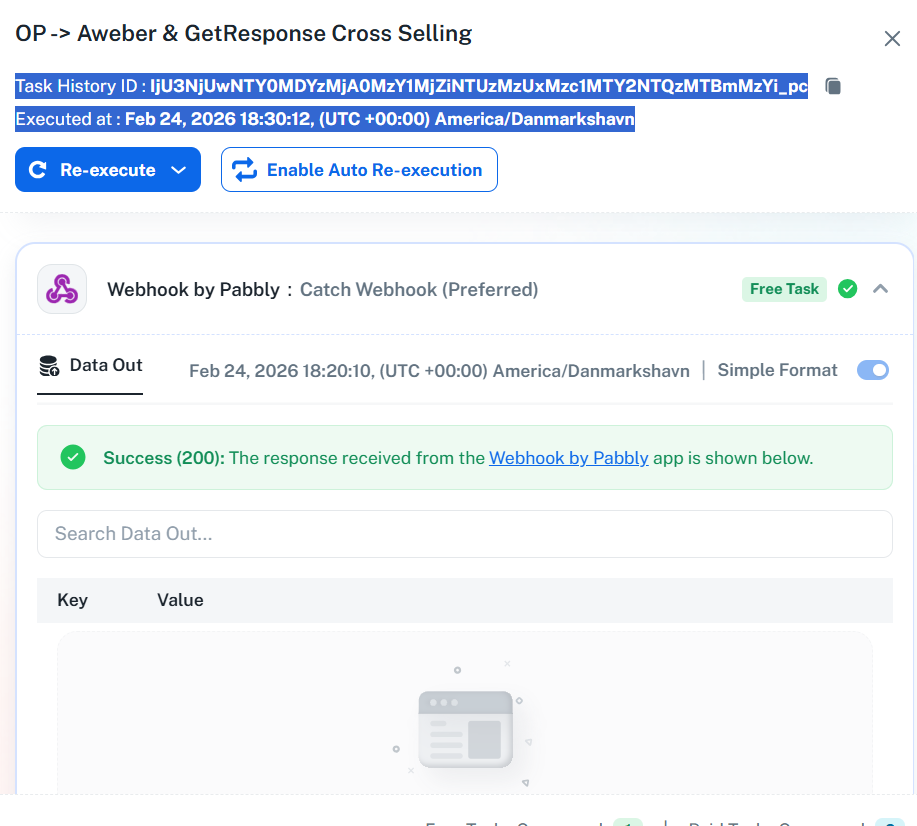Click the green Success checkmark icon
The height and width of the screenshot is (826, 917).
72,458
